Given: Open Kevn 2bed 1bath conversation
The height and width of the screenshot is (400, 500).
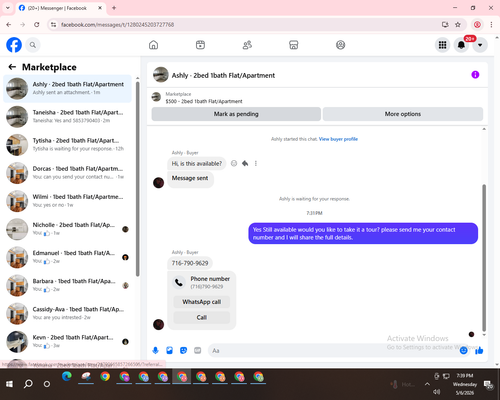Looking at the screenshot, I should coord(67,341).
